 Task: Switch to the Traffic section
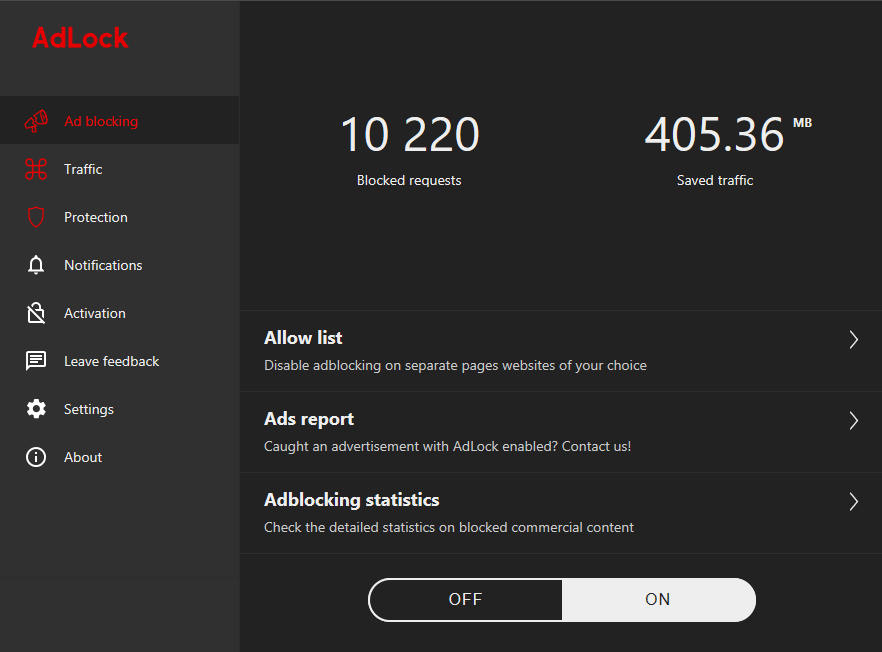(x=82, y=168)
